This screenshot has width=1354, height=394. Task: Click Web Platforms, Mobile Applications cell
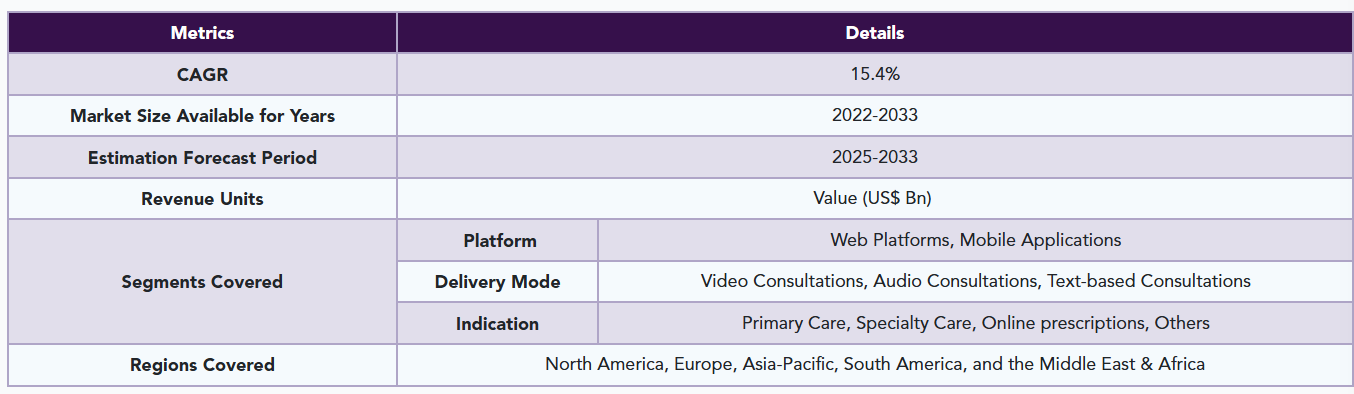(x=975, y=240)
